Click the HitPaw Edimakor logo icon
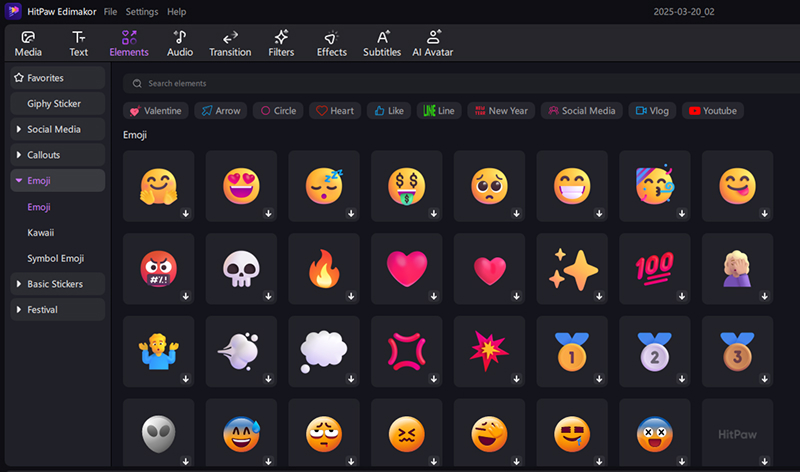This screenshot has height=472, width=800. click(x=13, y=11)
